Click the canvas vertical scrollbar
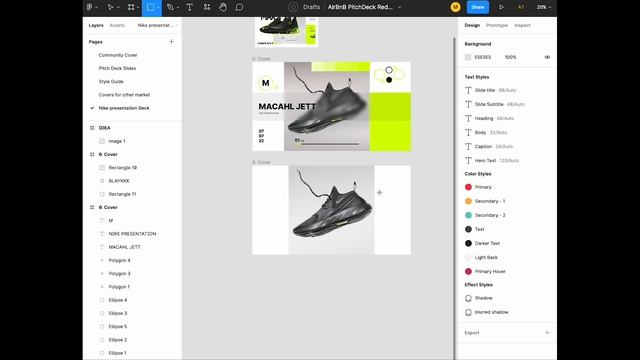This screenshot has height=360, width=640. [x=454, y=198]
